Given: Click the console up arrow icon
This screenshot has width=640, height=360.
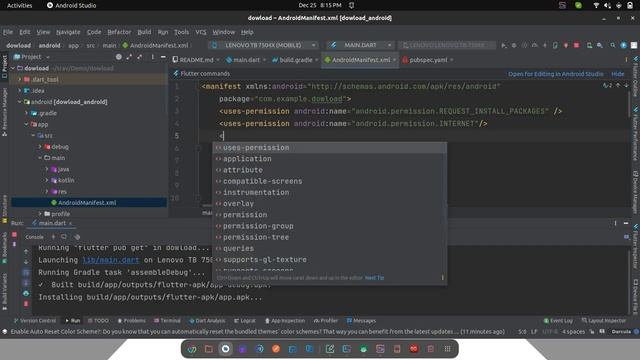Looking at the screenshot, I should [x=26, y=251].
